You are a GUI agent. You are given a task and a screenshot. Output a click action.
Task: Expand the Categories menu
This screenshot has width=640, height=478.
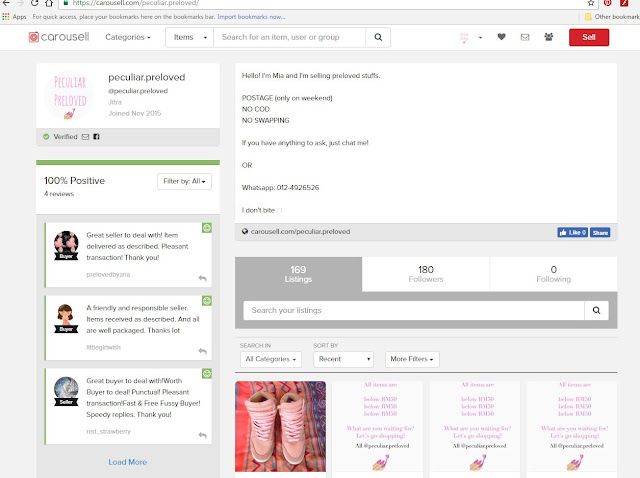tap(128, 37)
